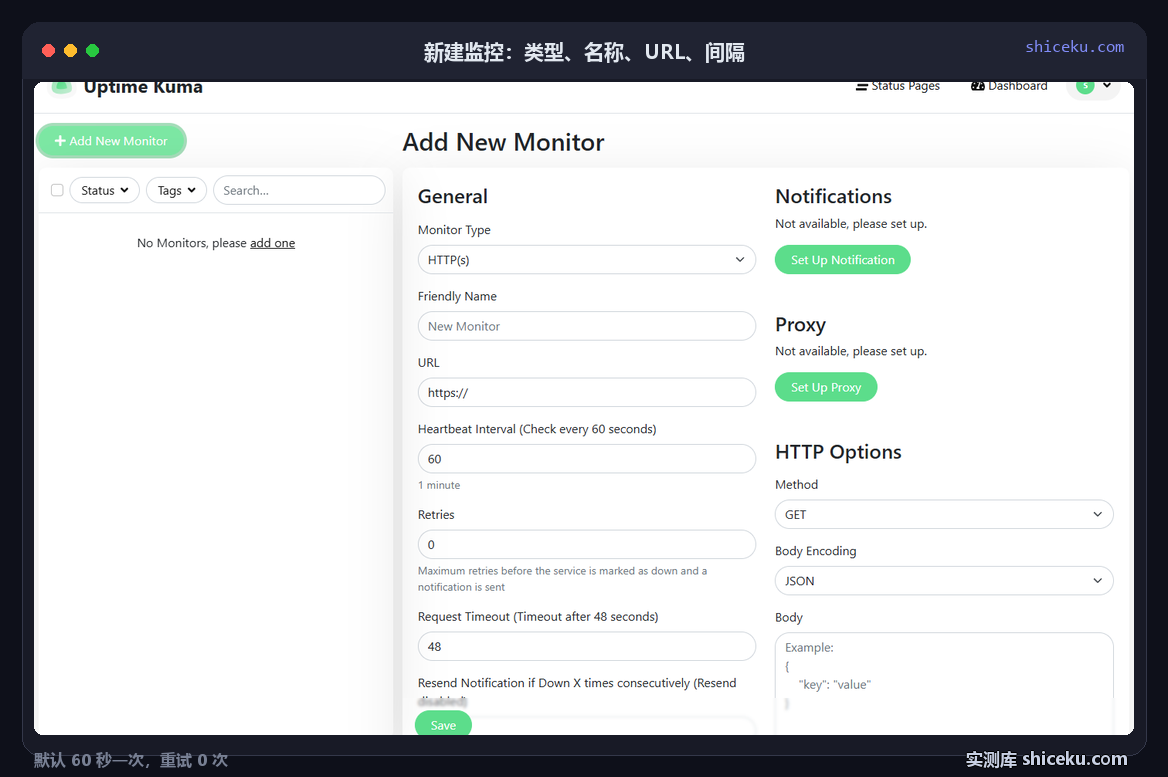Click the Uptime Kuma logo icon
Viewport: 1168px width, 777px height.
coord(62,88)
